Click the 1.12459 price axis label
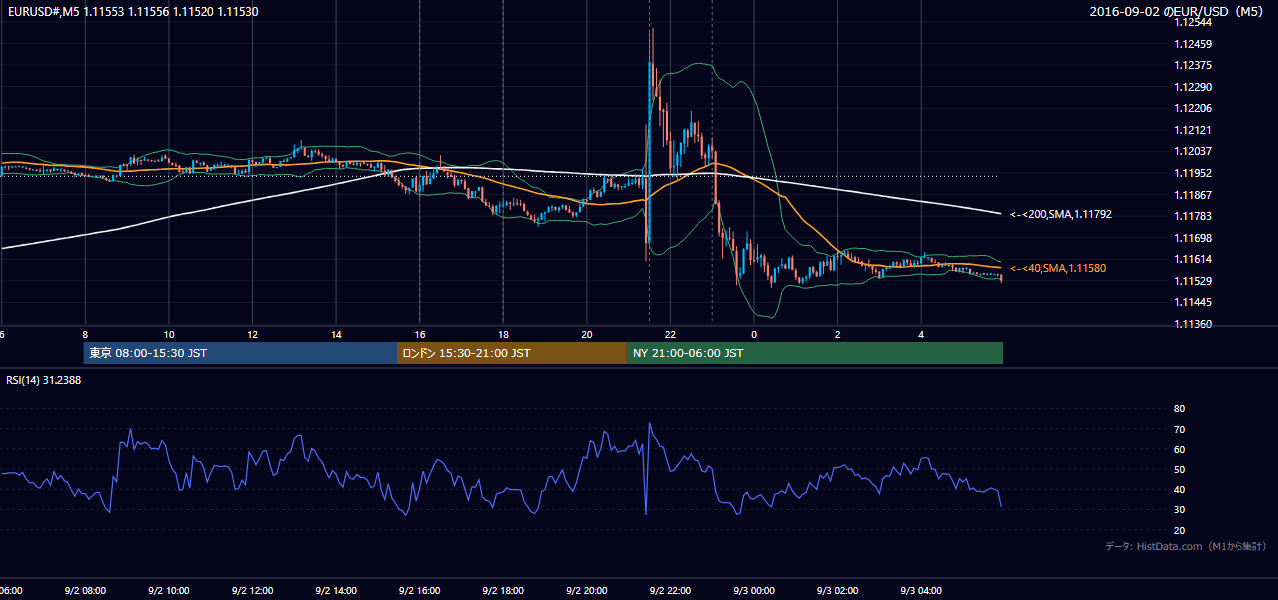The height and width of the screenshot is (600, 1278). (1194, 44)
